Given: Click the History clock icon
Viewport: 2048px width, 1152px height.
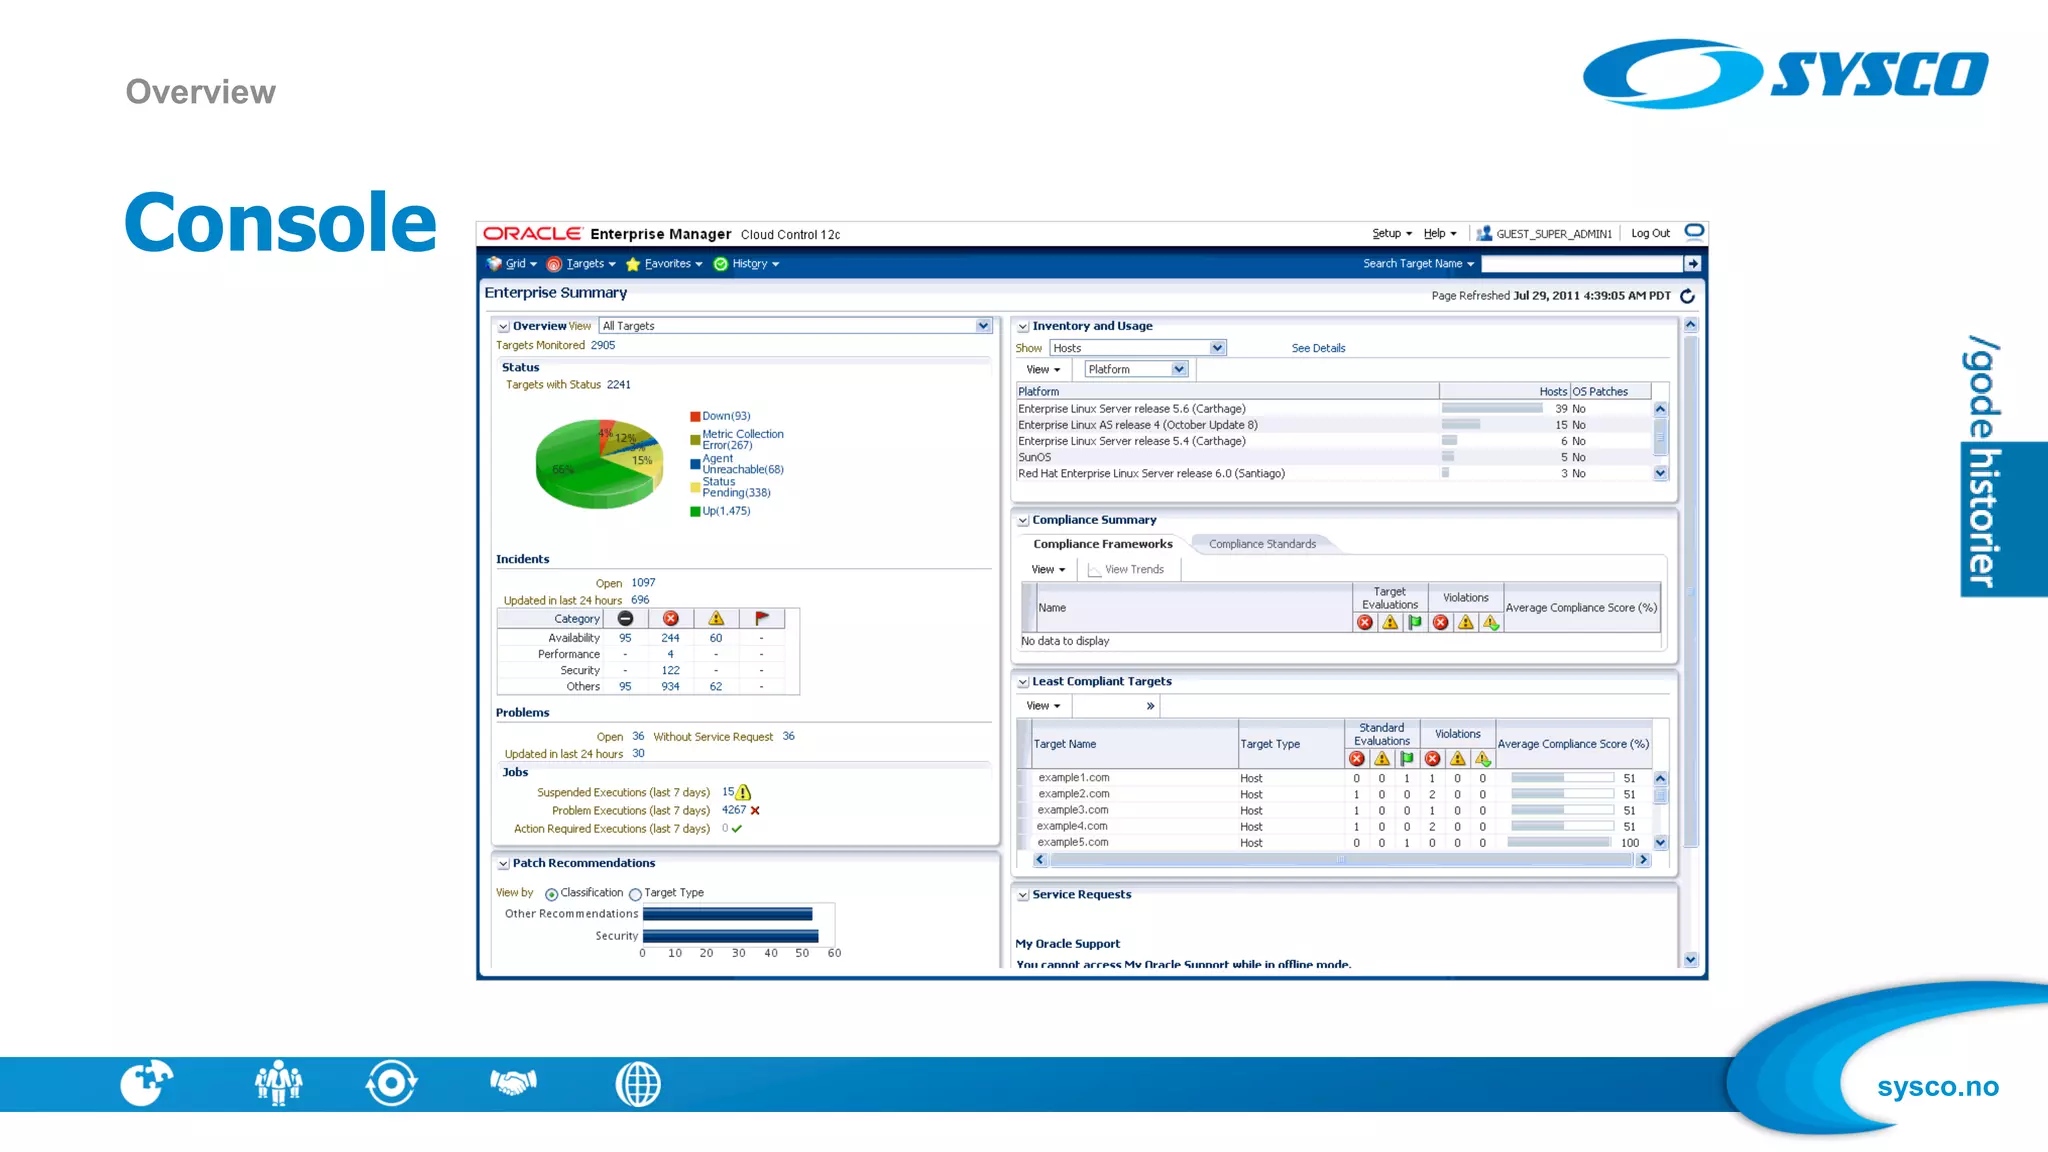Looking at the screenshot, I should pos(720,264).
